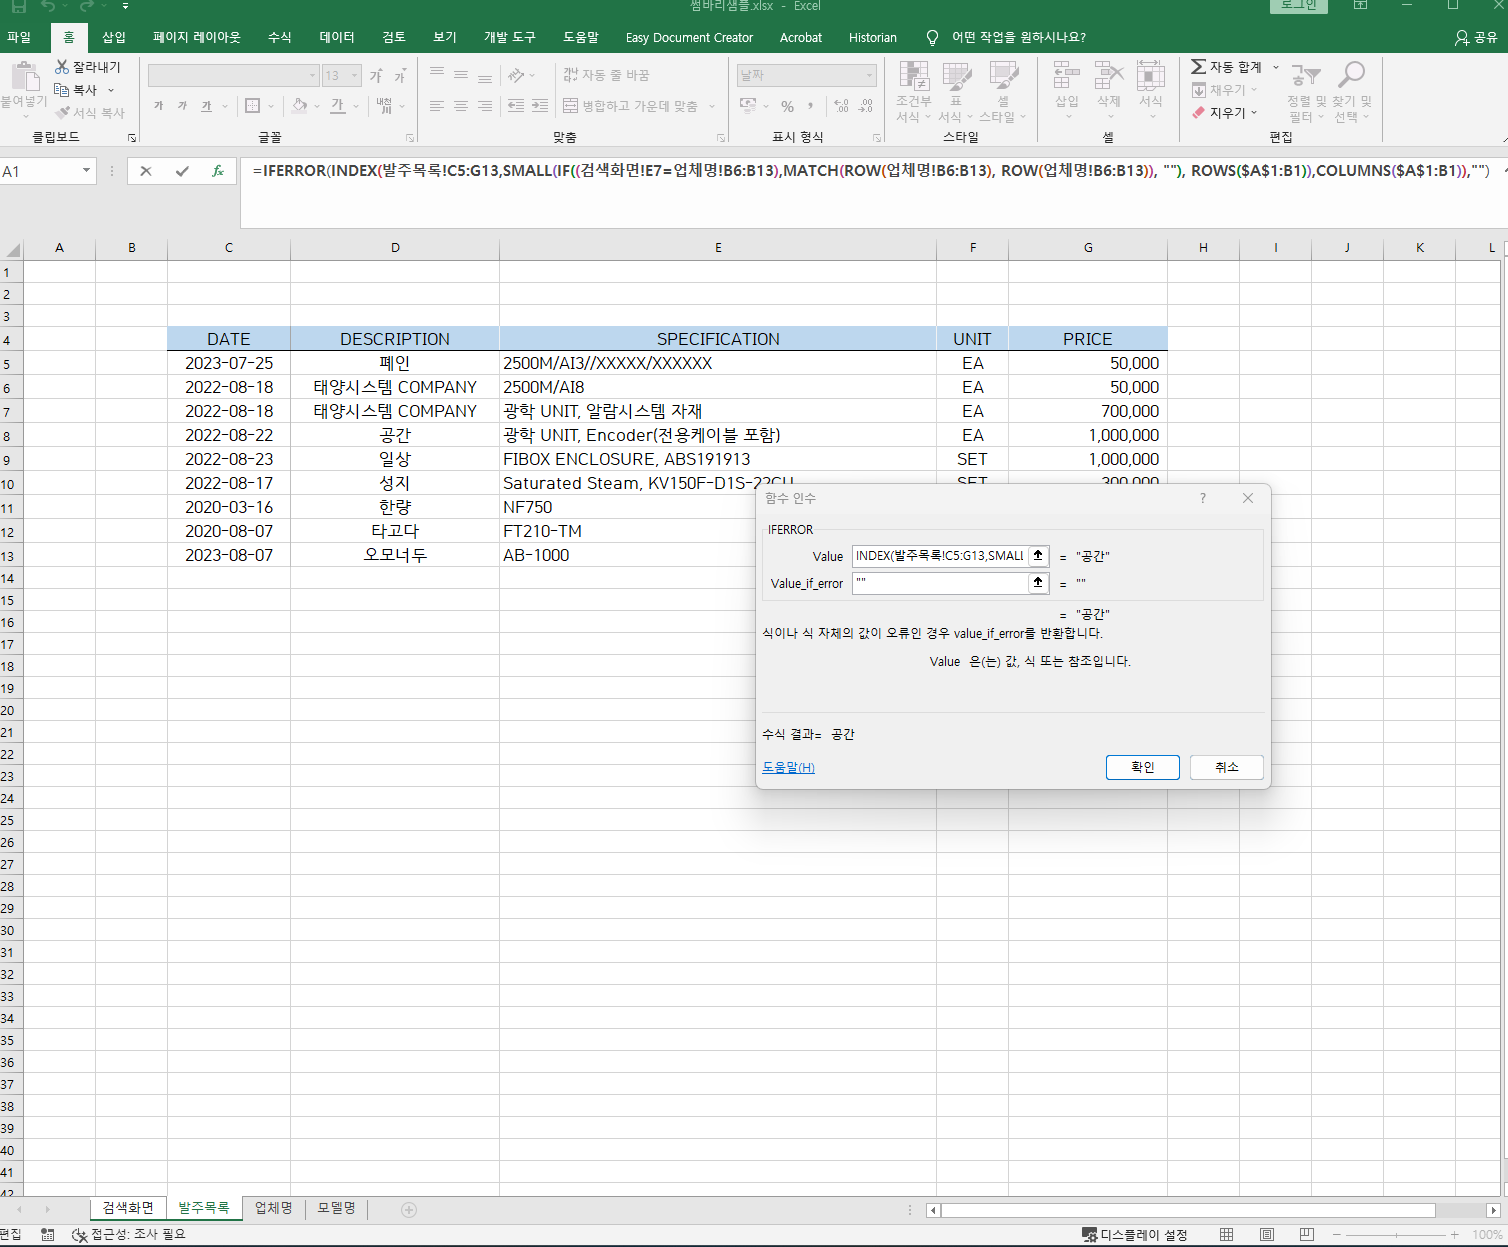The height and width of the screenshot is (1247, 1508).
Task: Click the text orientation icon
Action: tap(516, 76)
